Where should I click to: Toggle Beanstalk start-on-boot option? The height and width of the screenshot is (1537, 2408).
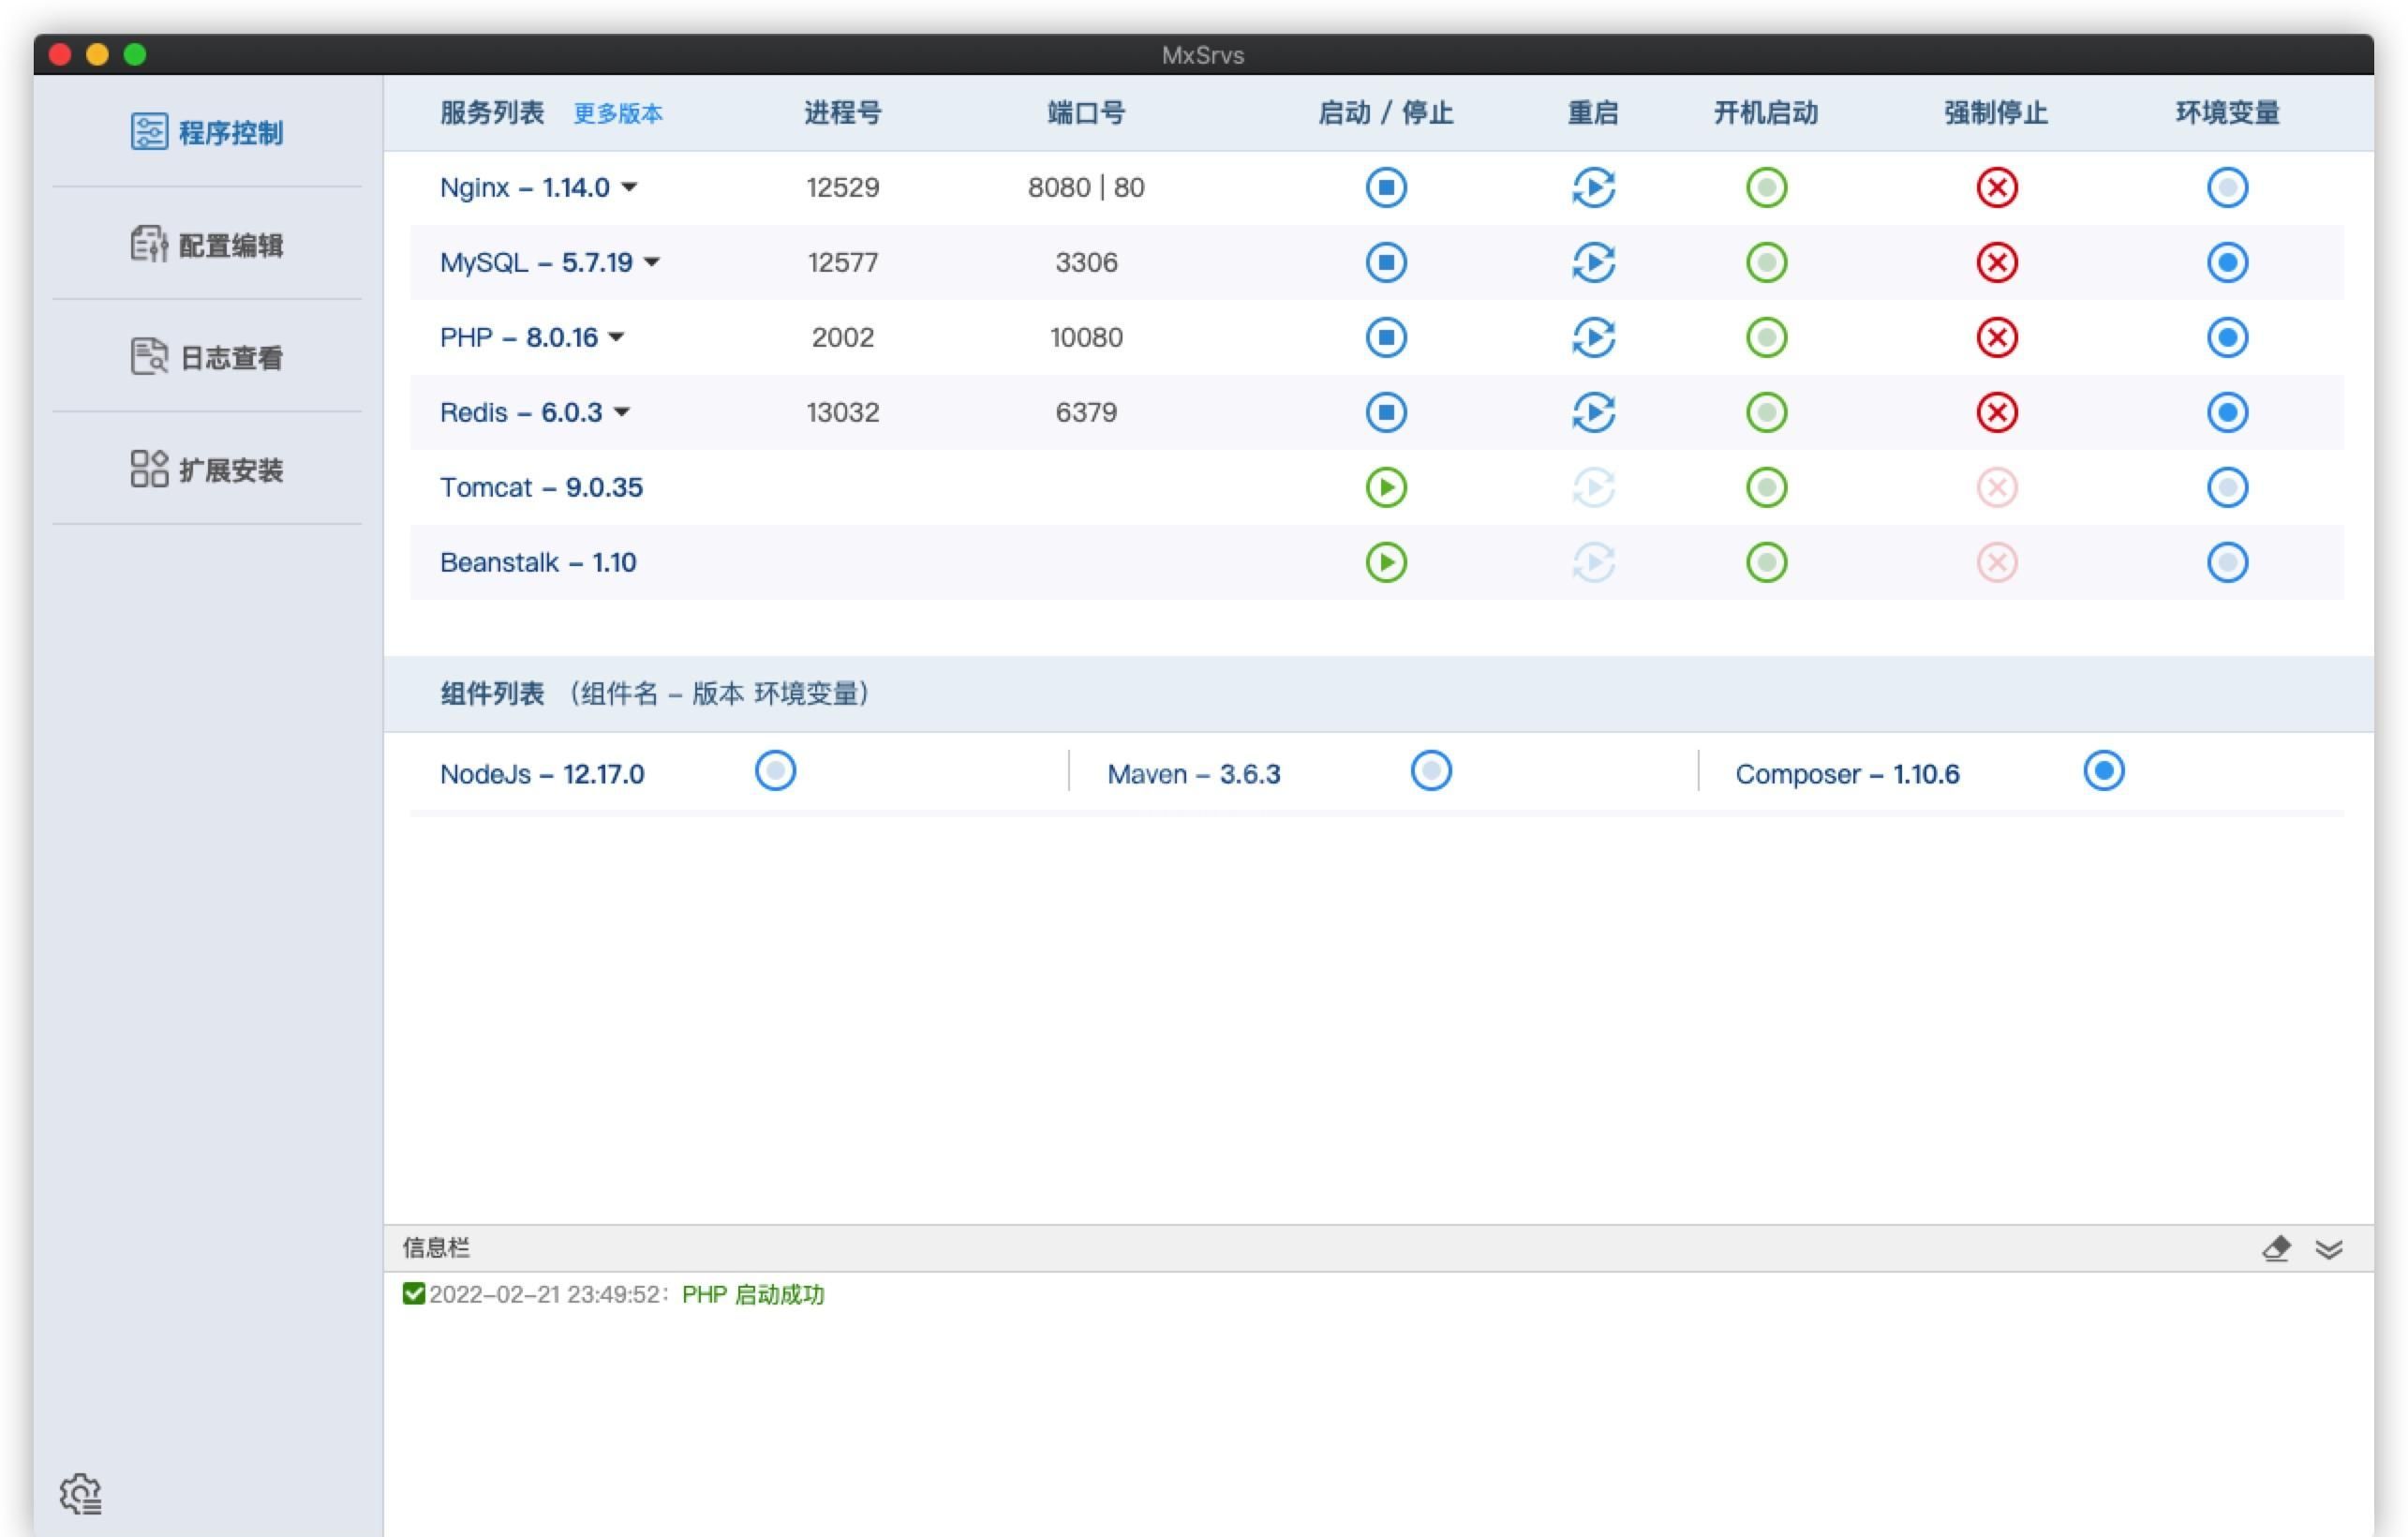pyautogui.click(x=1767, y=562)
